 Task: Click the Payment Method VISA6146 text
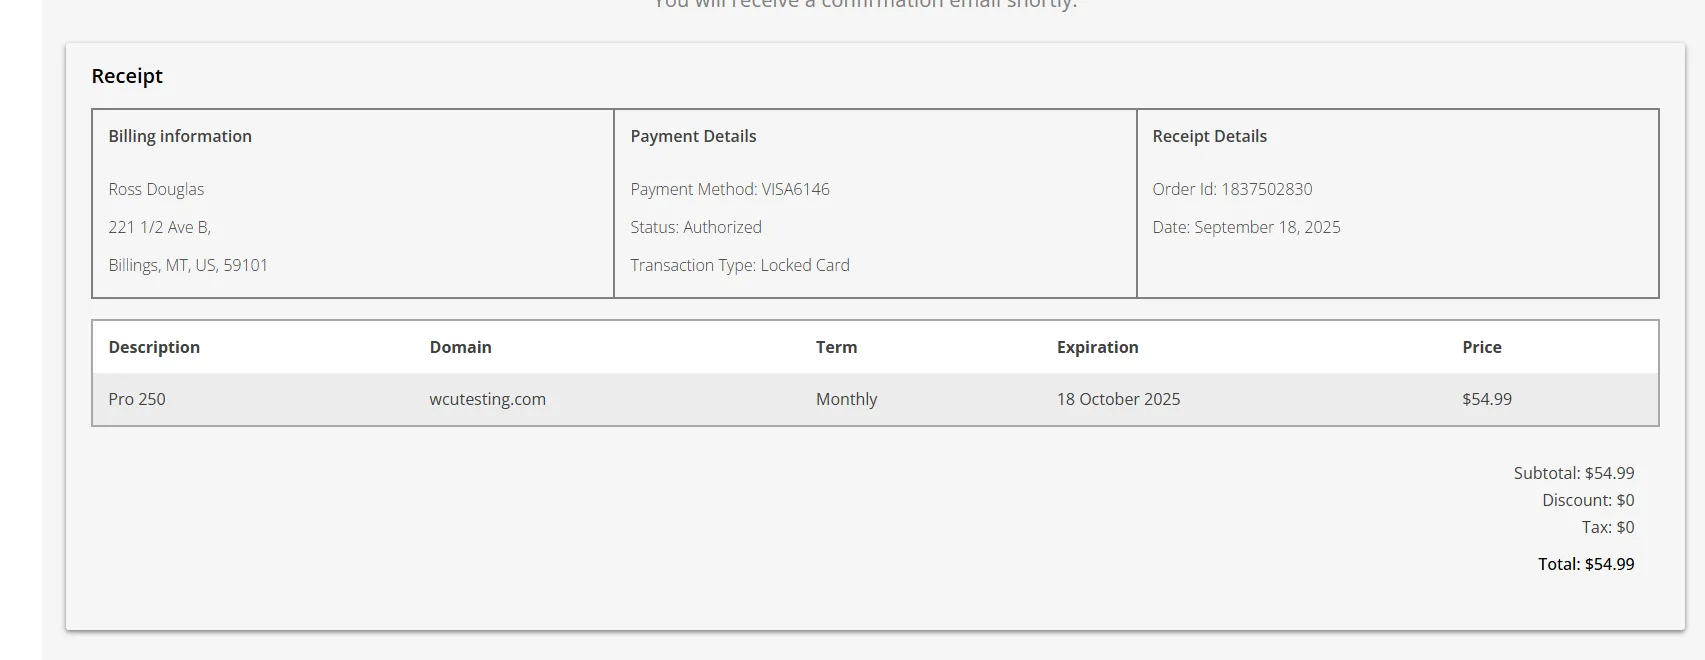(730, 189)
